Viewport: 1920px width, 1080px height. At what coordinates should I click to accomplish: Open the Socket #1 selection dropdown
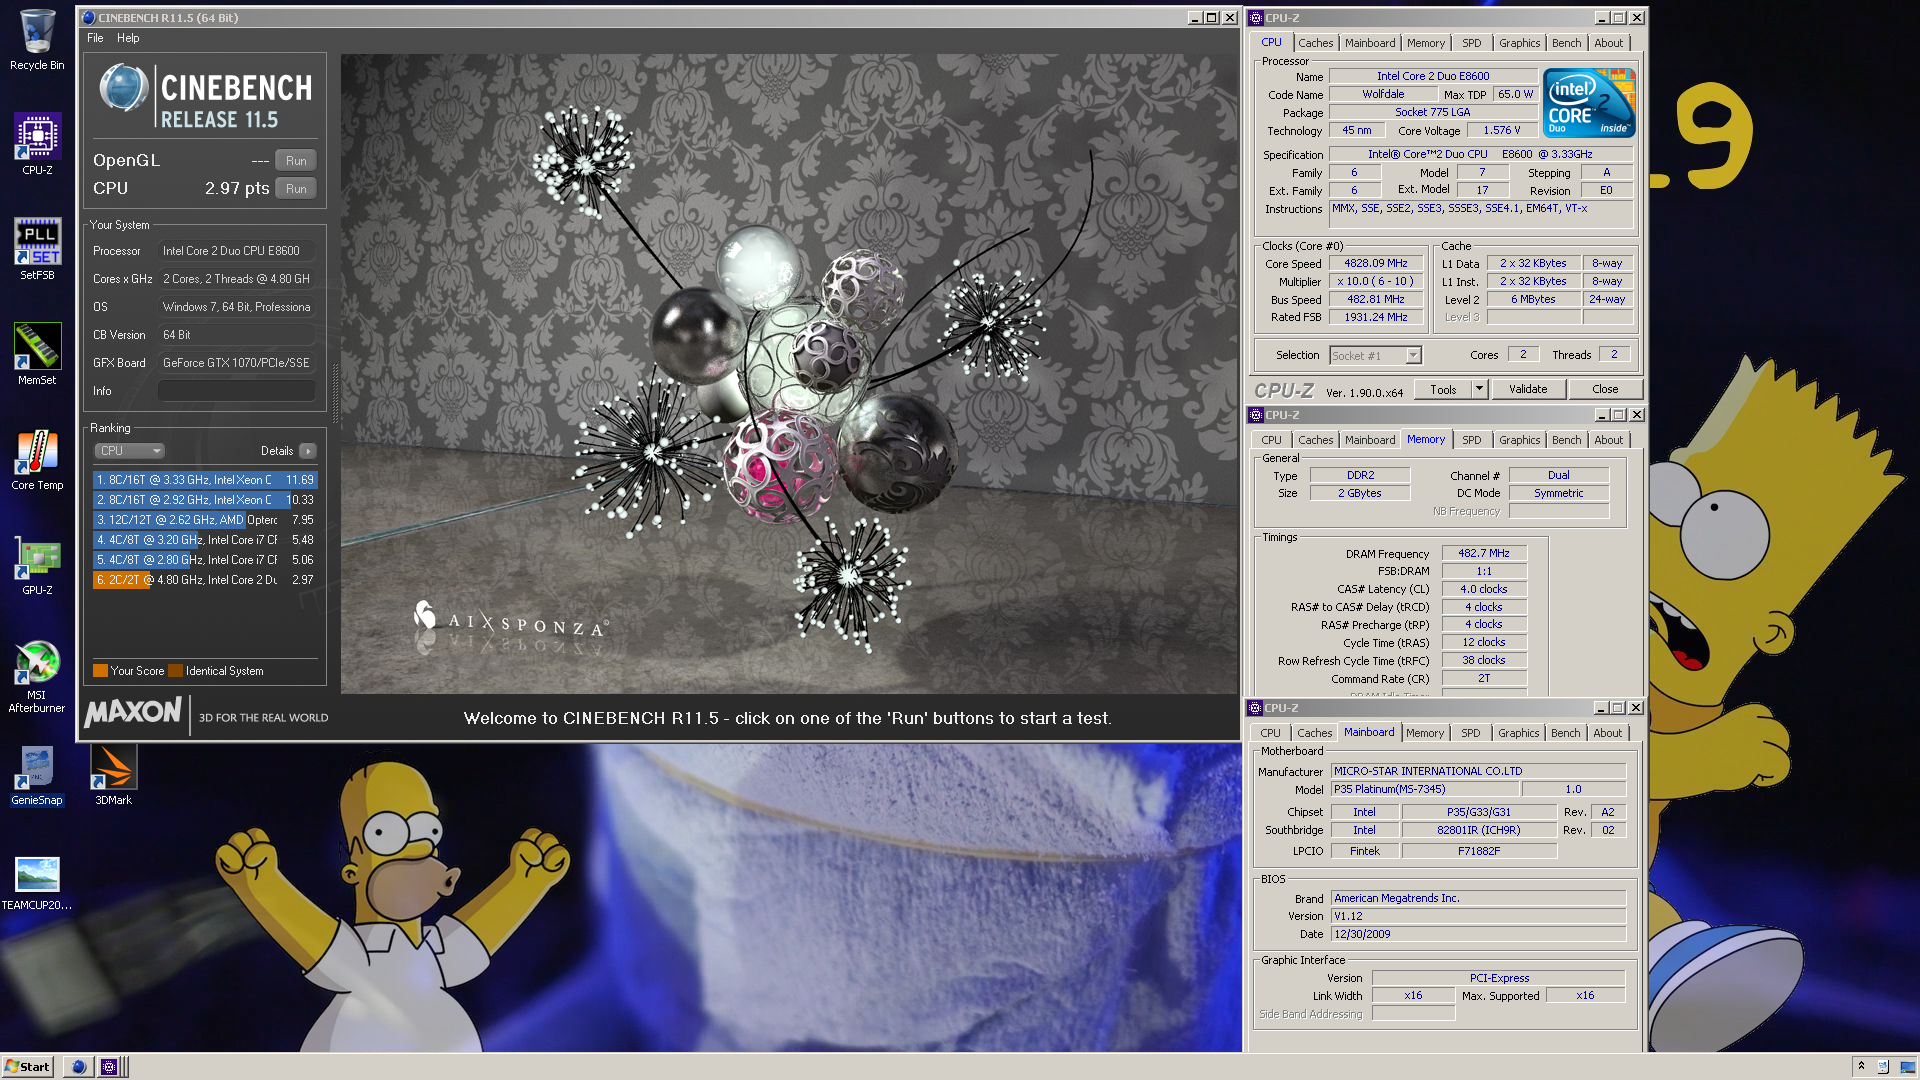coord(1375,356)
